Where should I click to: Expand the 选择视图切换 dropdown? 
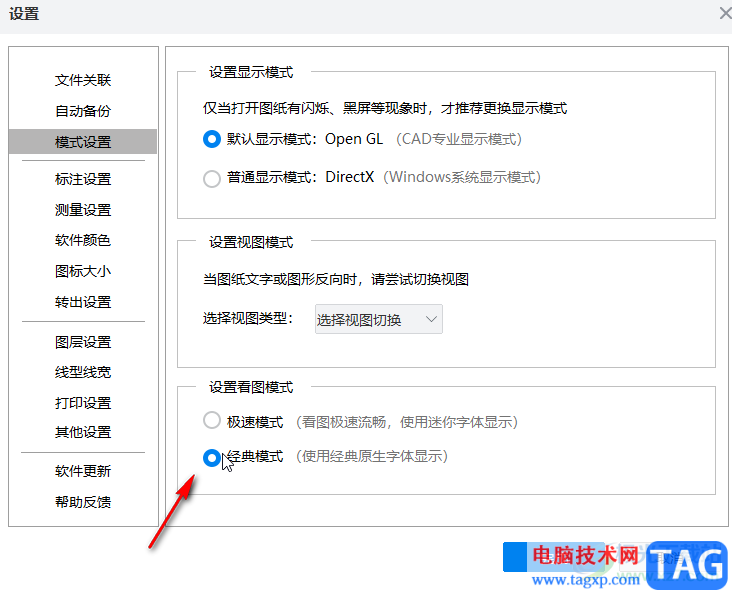[x=379, y=319]
